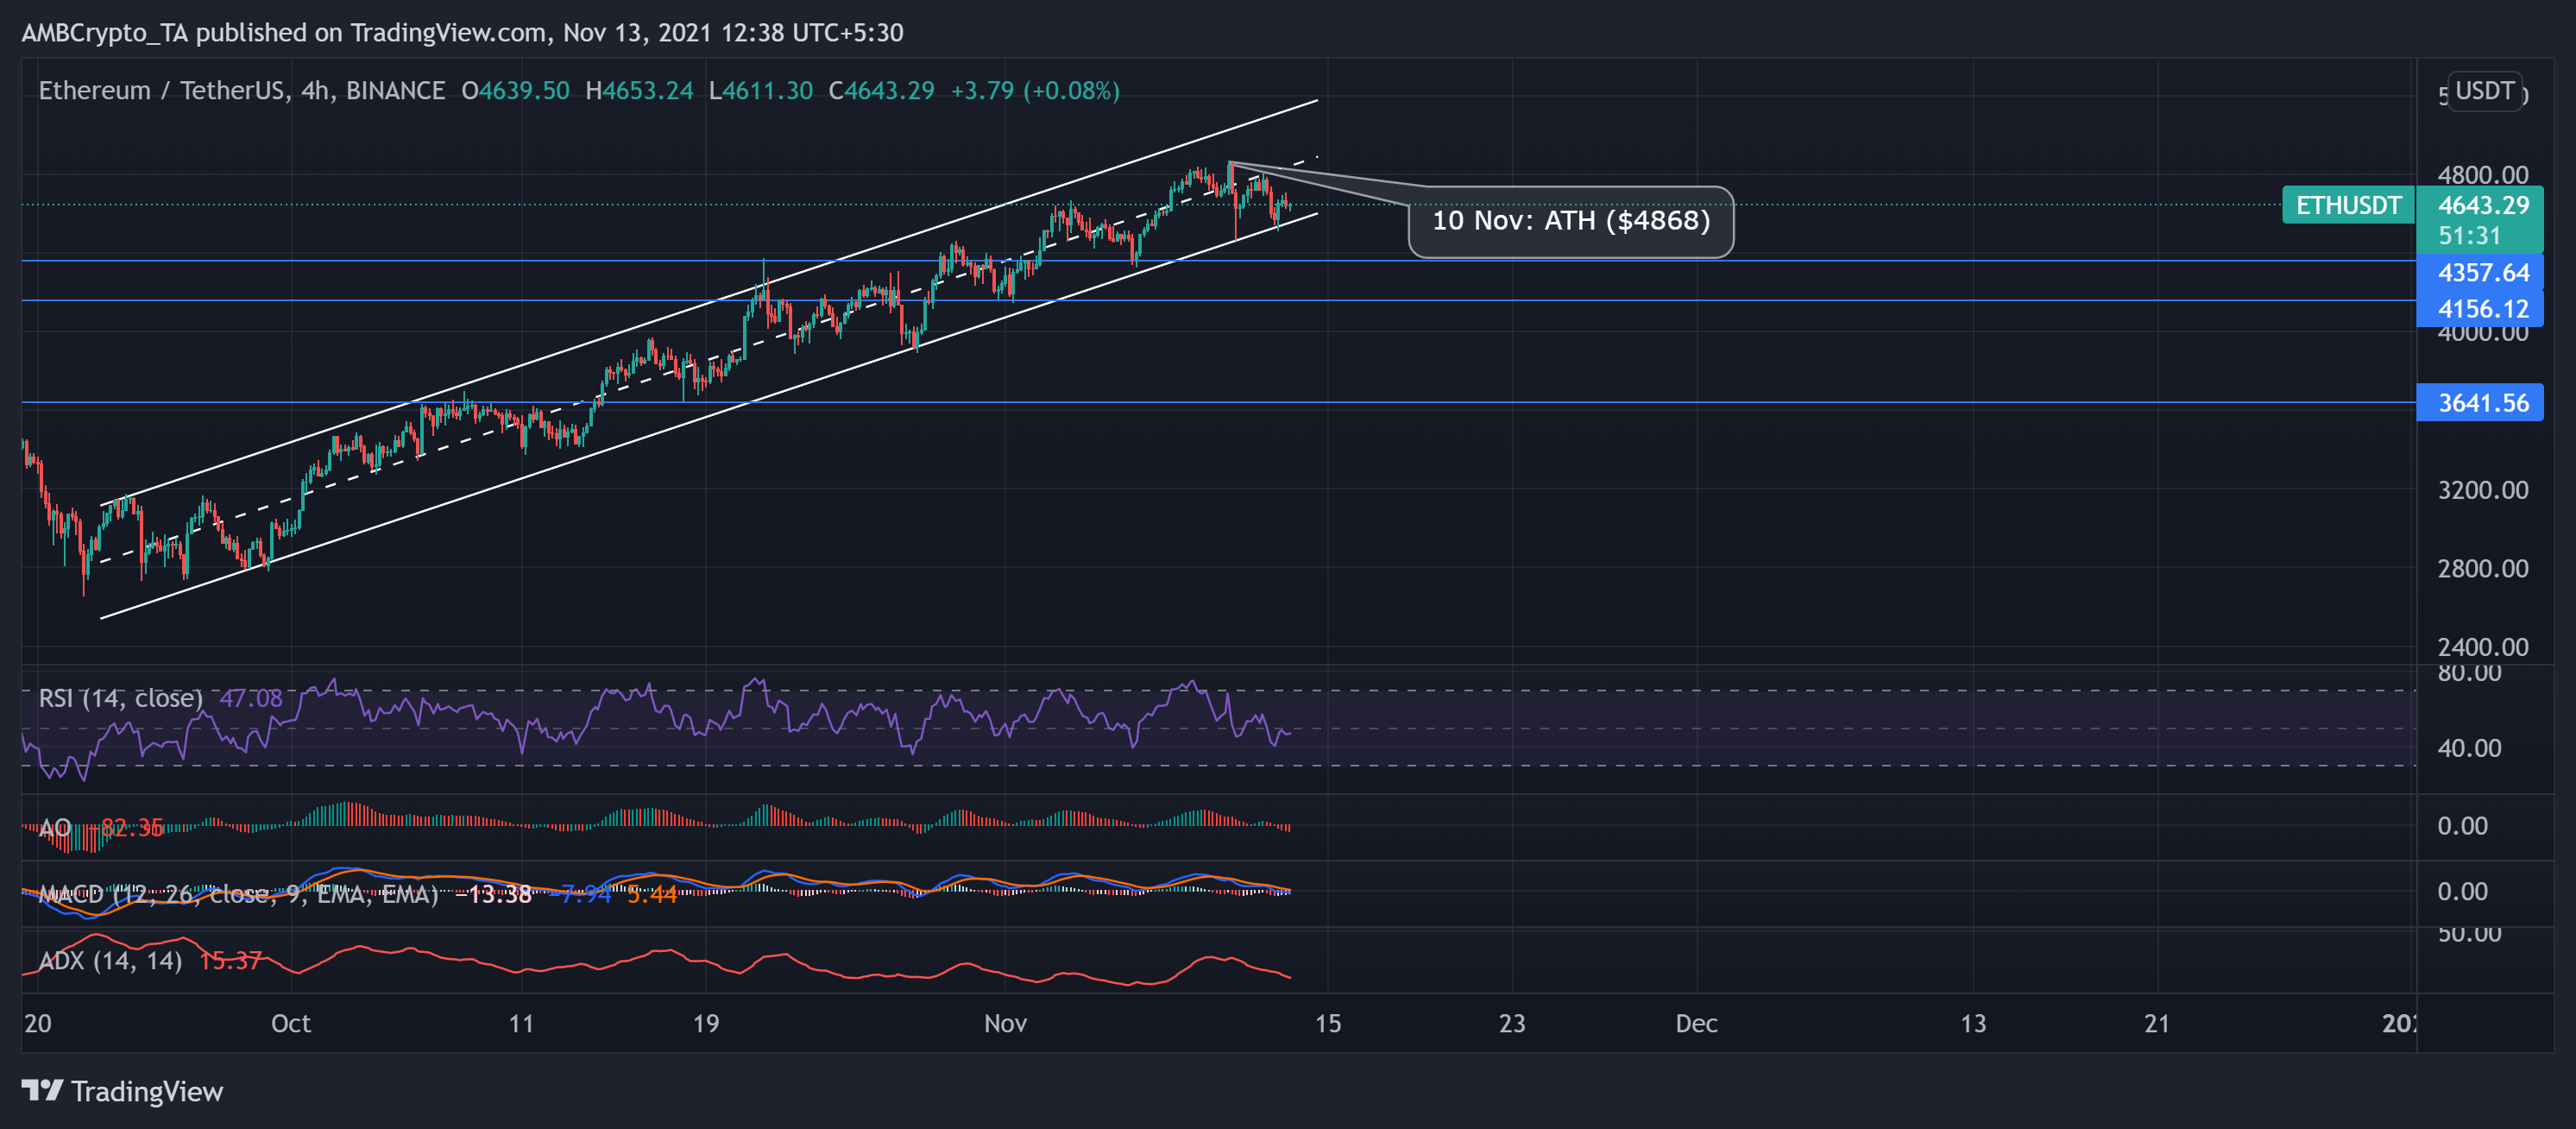Click the 4156.12 price level label
The image size is (2576, 1129).
tap(2482, 309)
